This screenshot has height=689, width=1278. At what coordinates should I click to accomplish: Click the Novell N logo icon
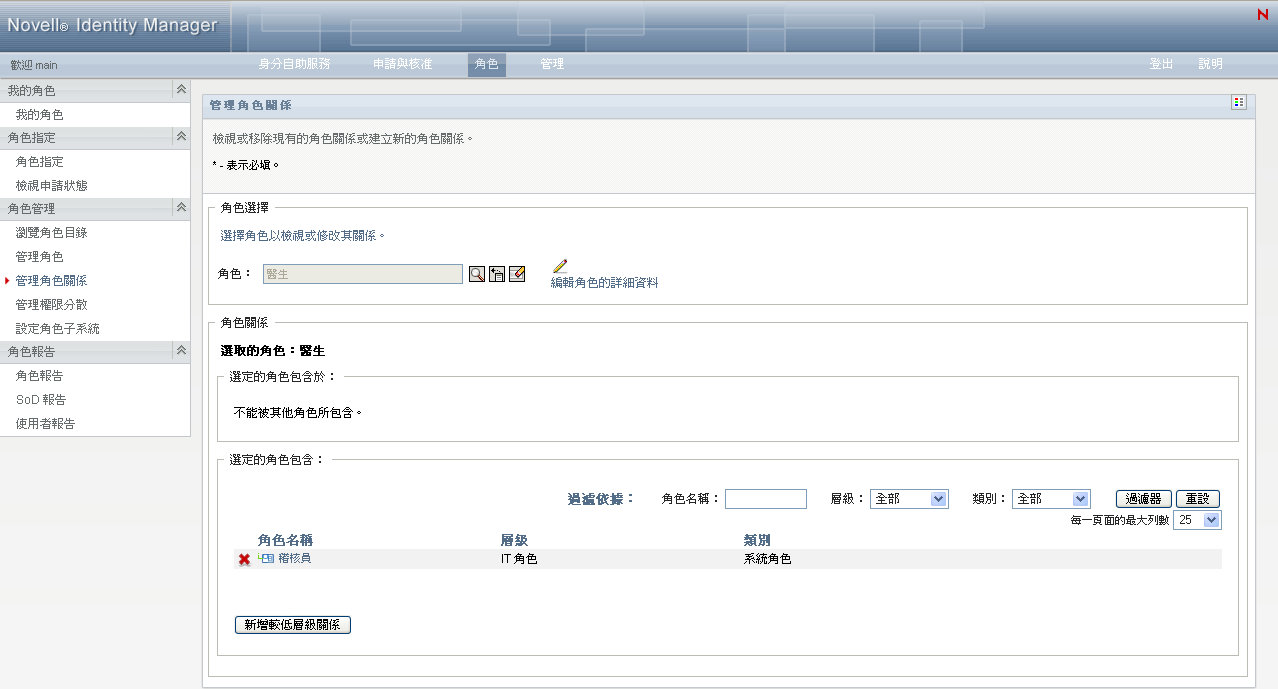pos(1262,14)
